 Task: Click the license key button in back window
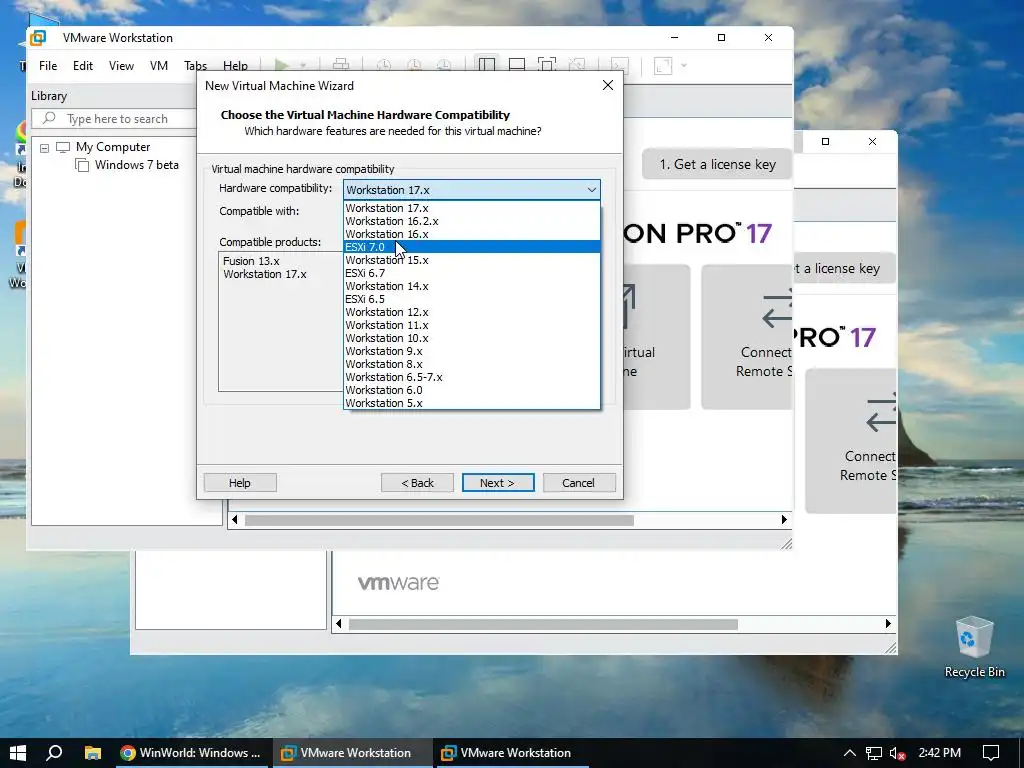(844, 268)
